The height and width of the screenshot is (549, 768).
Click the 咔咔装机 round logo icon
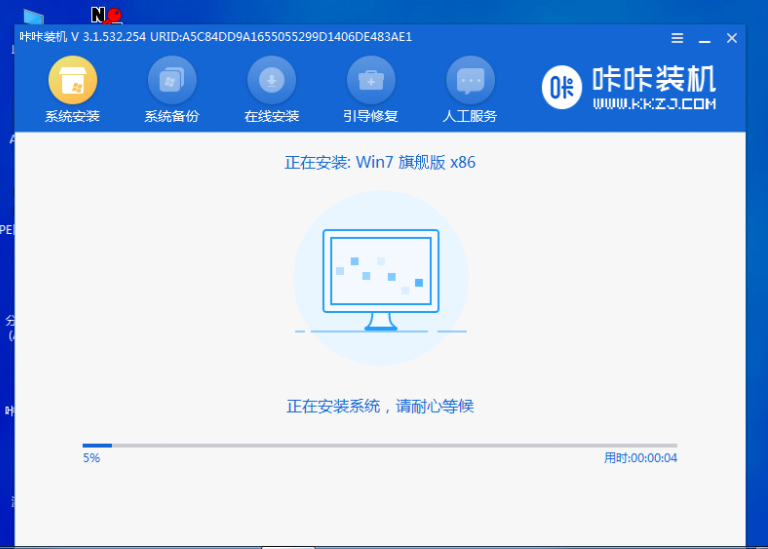point(562,86)
